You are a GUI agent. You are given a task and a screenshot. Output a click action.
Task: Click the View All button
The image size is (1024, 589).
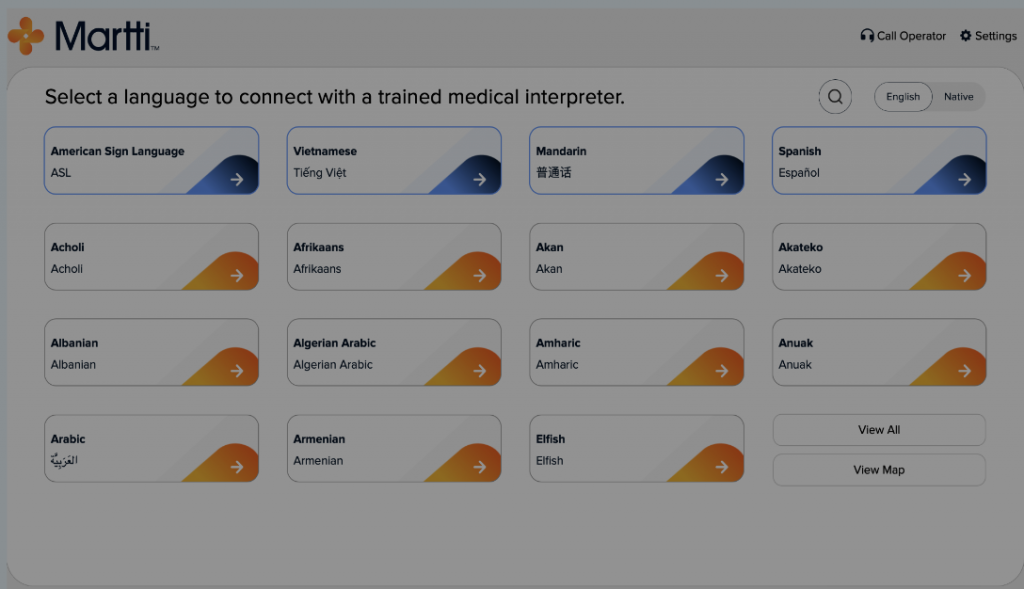pyautogui.click(x=879, y=430)
